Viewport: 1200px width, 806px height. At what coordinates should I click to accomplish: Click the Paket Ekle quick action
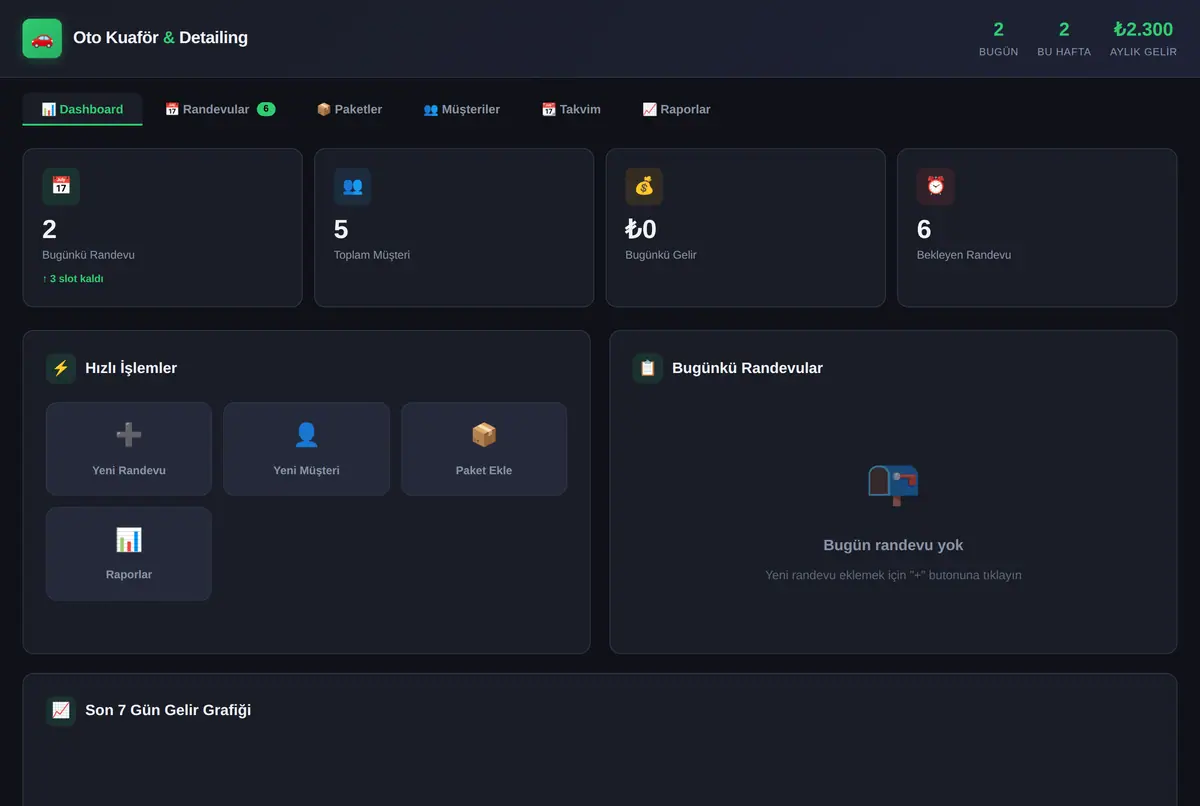pyautogui.click(x=484, y=449)
